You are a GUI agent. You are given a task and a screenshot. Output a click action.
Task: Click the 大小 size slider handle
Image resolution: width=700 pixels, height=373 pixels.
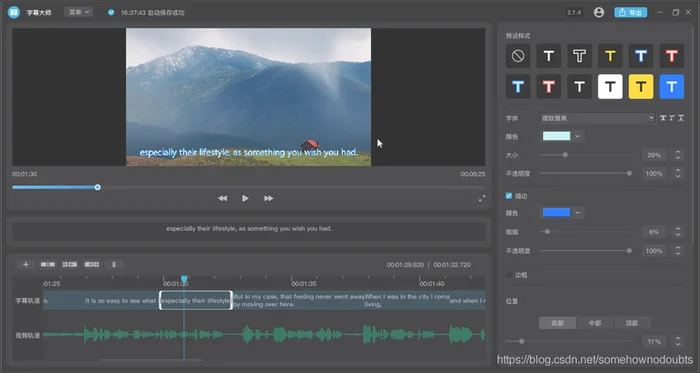(x=565, y=155)
